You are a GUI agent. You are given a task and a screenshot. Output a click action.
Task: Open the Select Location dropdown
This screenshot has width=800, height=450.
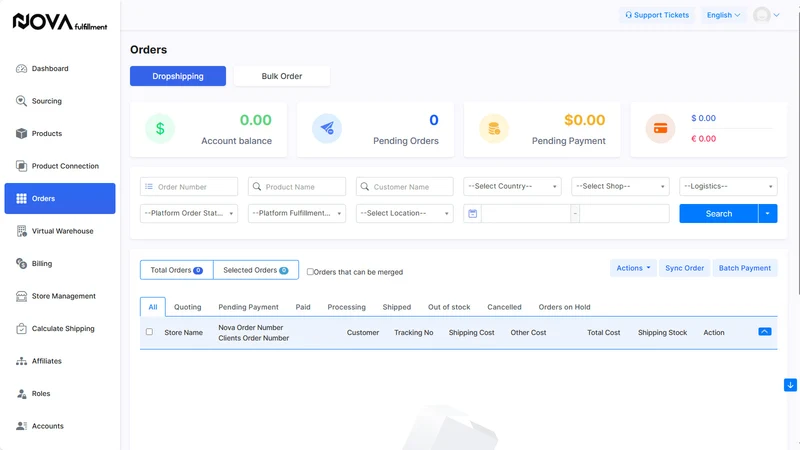405,213
